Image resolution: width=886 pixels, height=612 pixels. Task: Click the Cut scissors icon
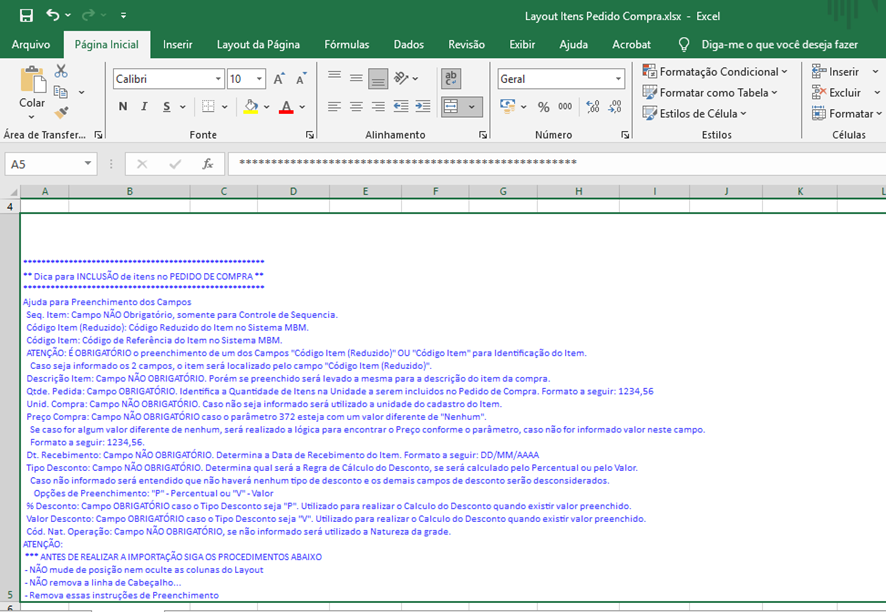click(x=61, y=72)
